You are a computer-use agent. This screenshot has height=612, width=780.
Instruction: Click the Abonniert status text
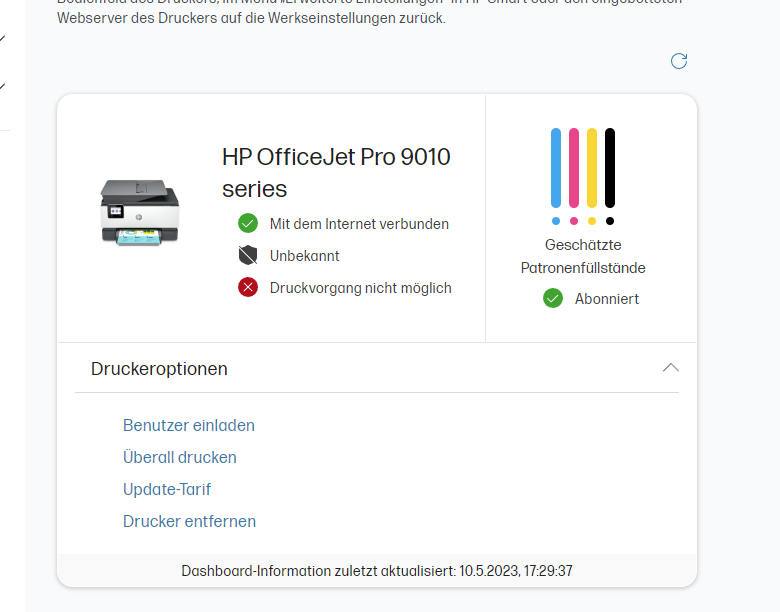coord(607,299)
